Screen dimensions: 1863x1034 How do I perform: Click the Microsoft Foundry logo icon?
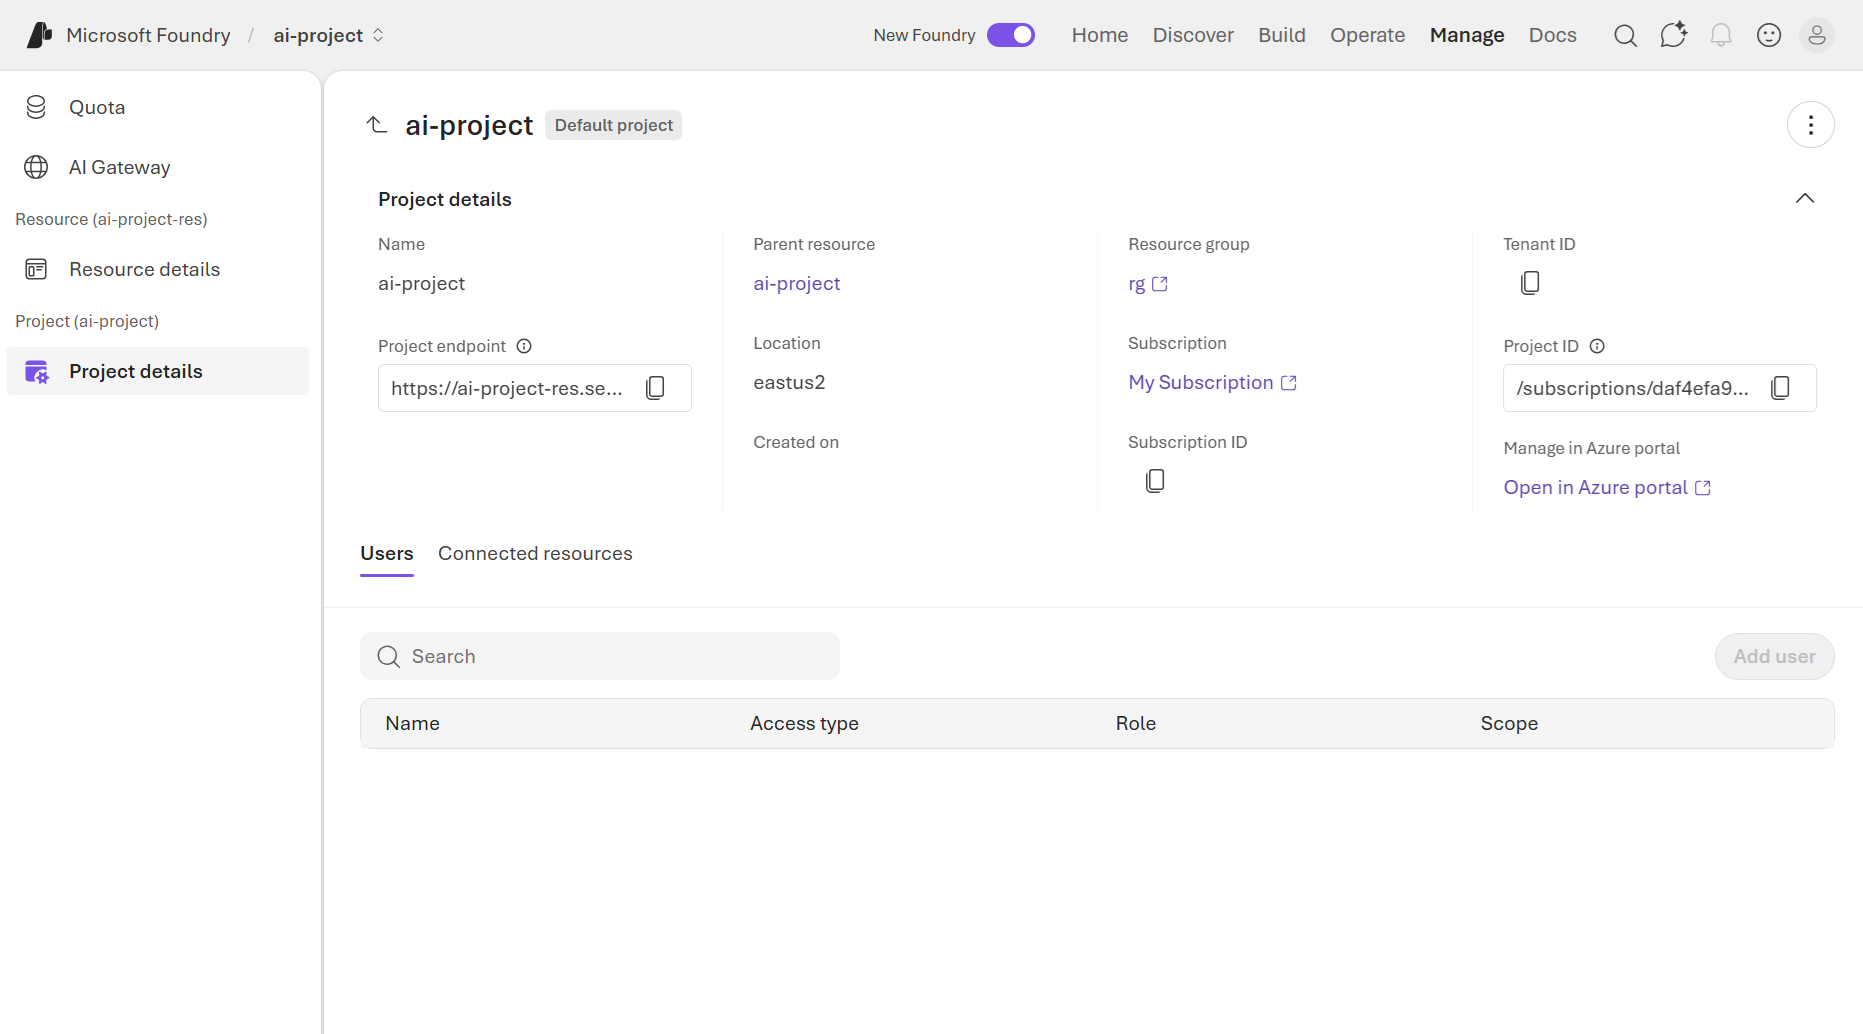pos(39,35)
